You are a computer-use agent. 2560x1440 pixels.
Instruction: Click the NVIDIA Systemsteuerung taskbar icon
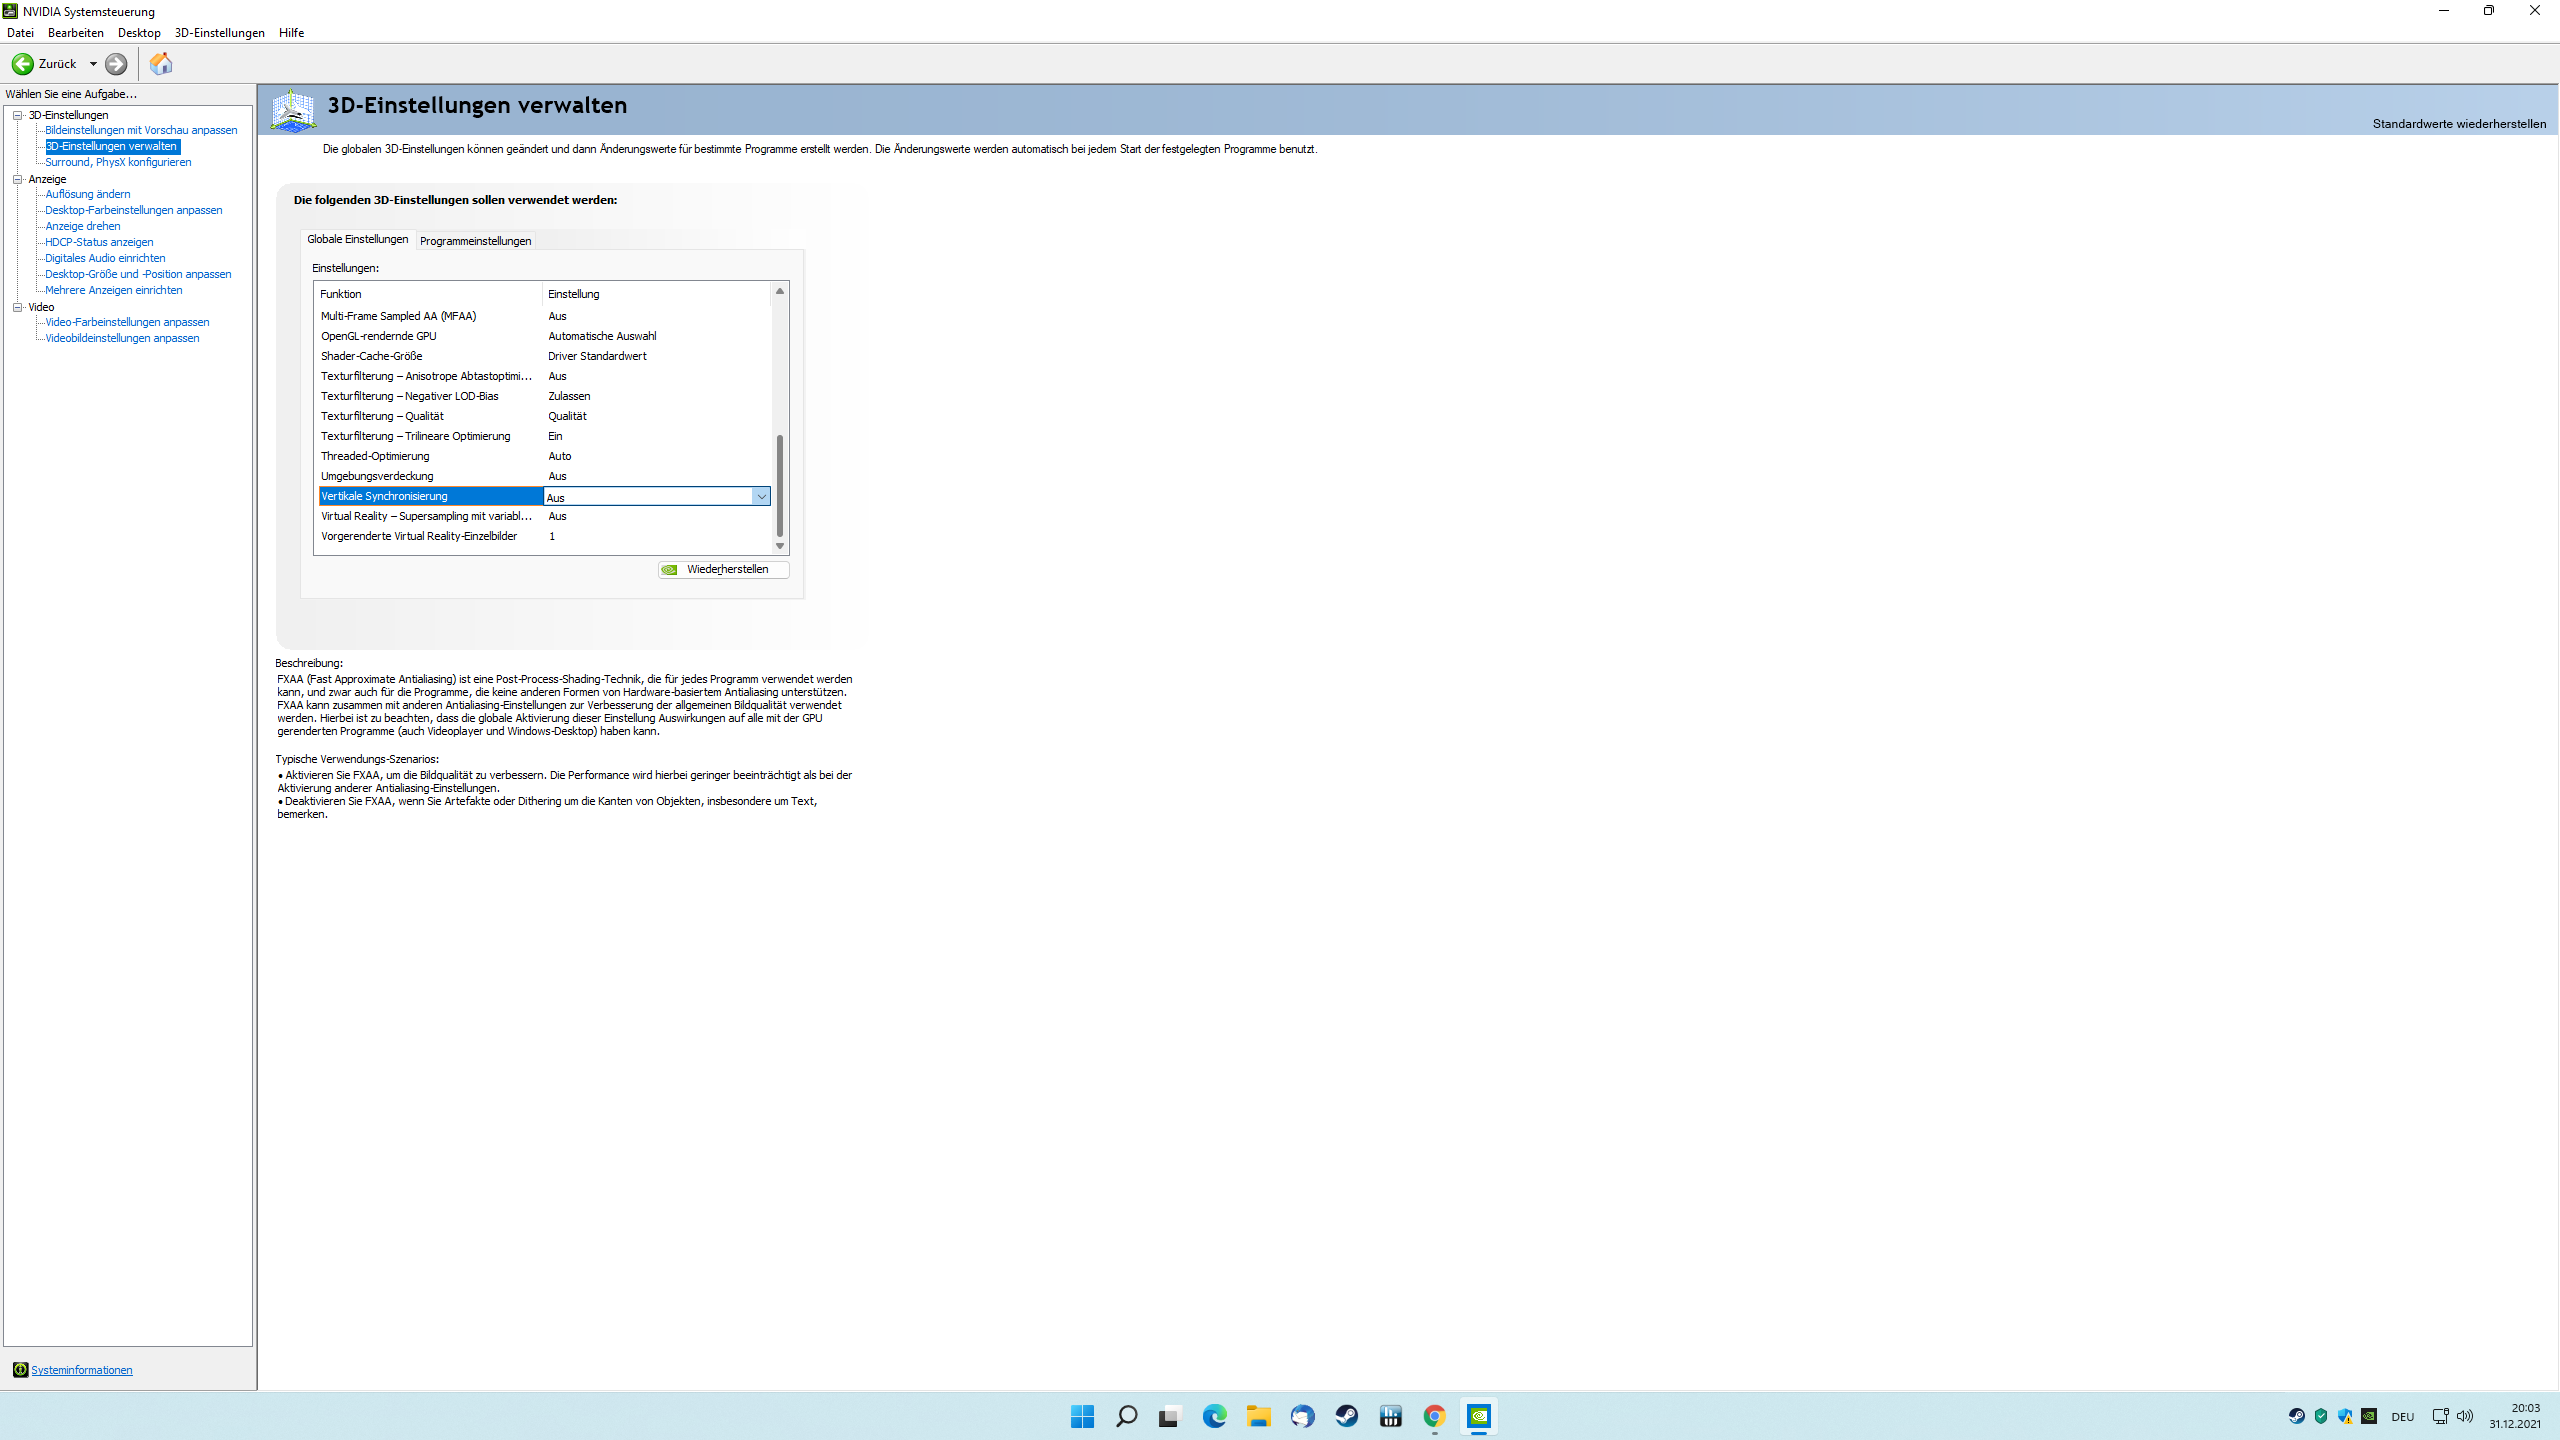(1480, 1416)
